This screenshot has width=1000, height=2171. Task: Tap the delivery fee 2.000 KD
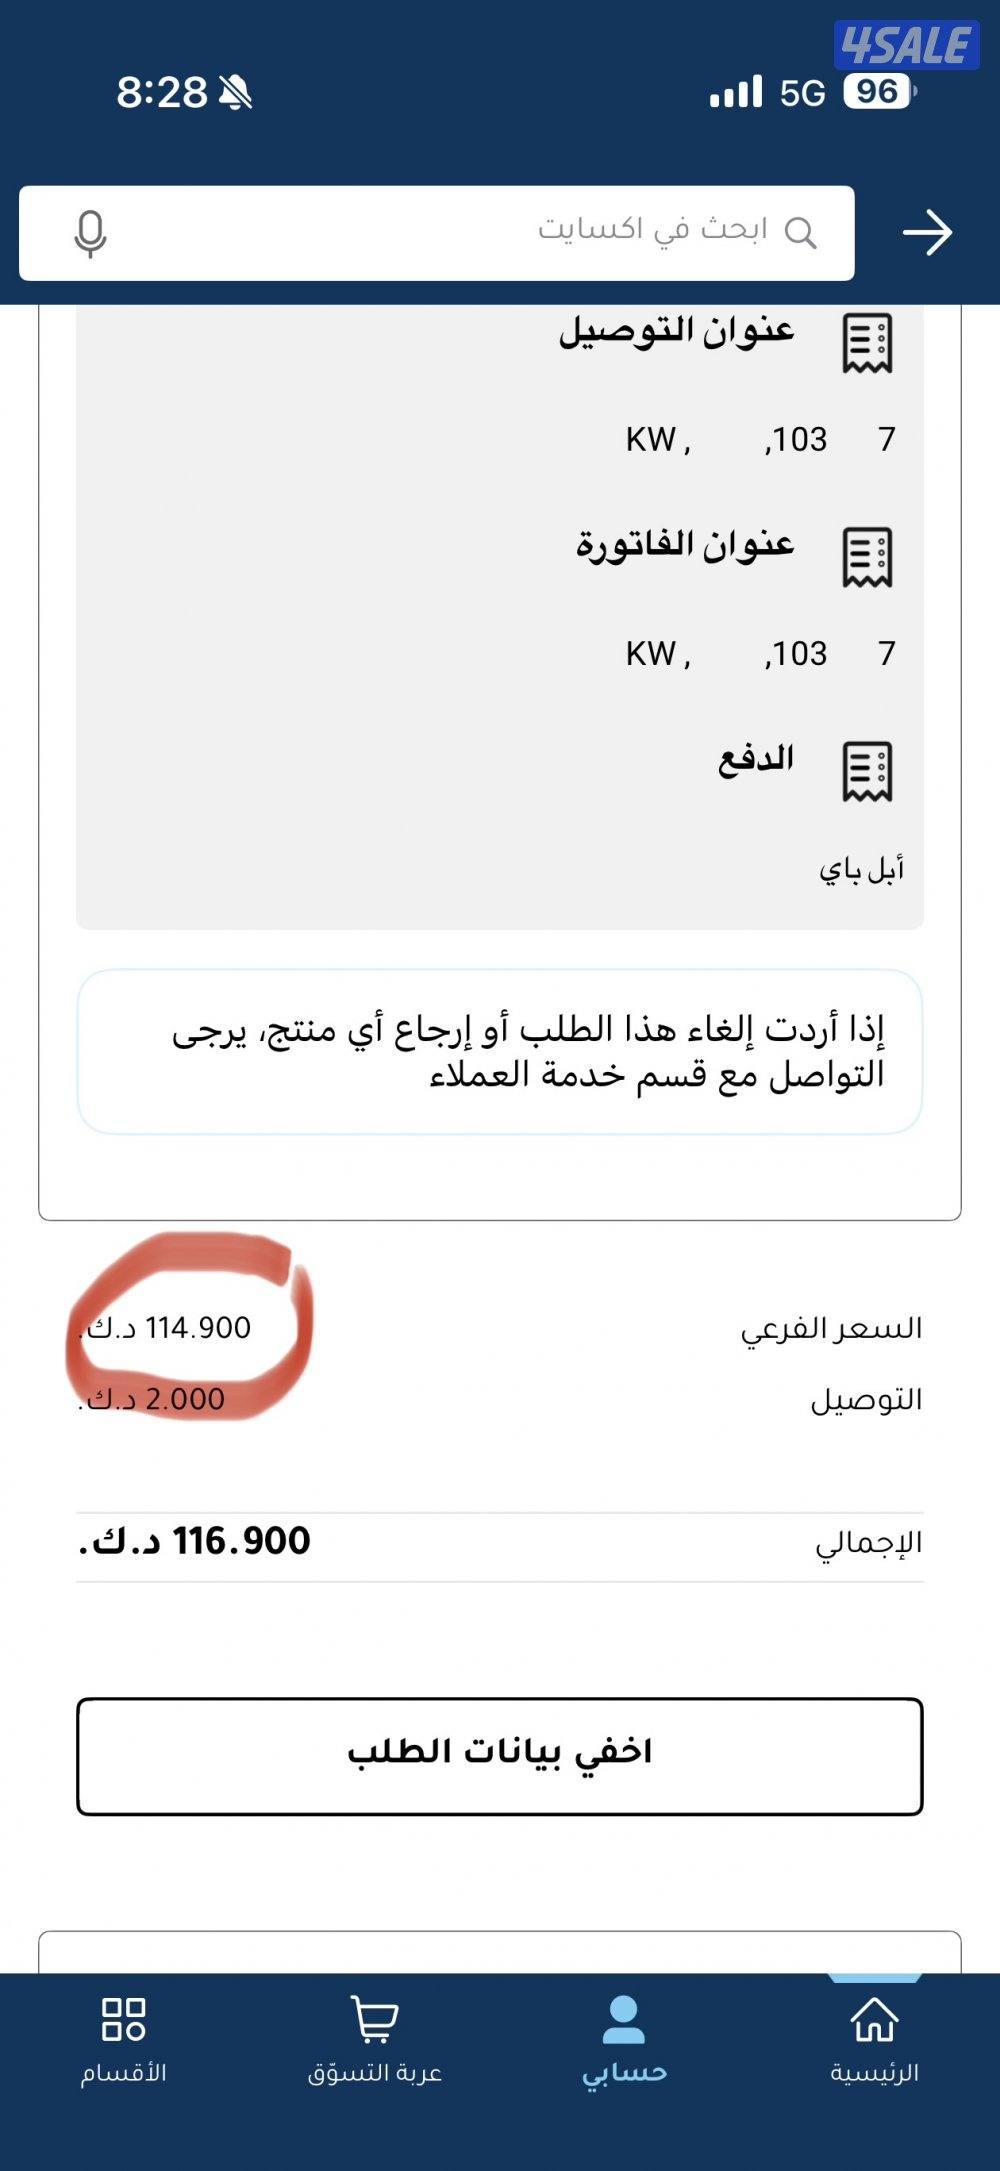tap(153, 1399)
